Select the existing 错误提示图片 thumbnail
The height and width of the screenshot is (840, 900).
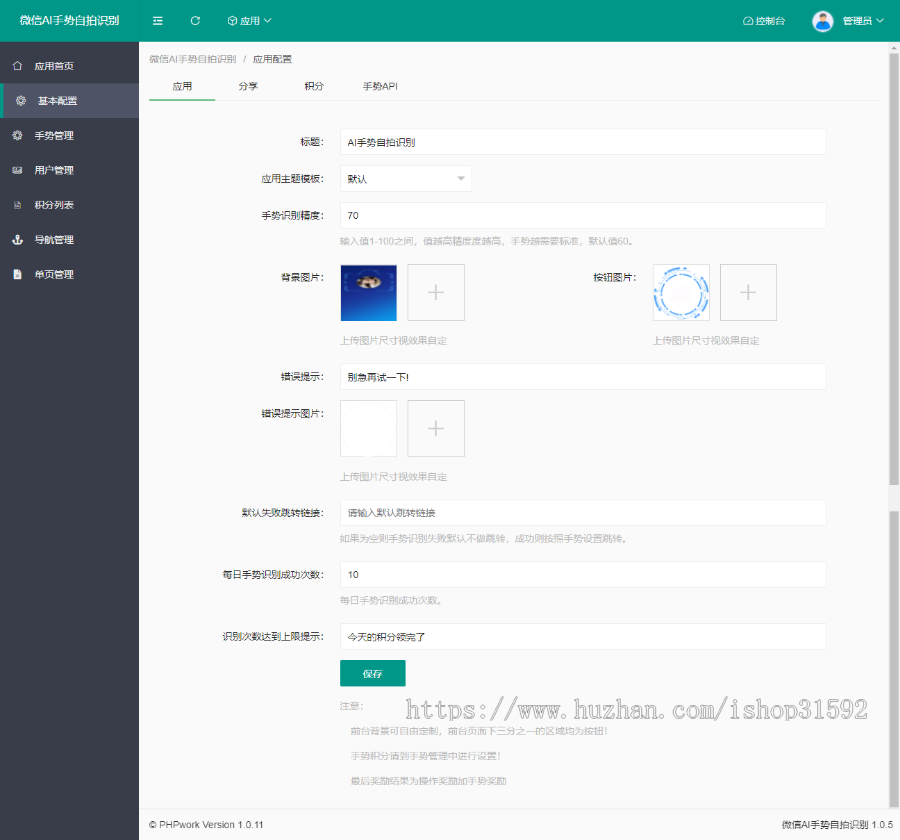pos(368,428)
